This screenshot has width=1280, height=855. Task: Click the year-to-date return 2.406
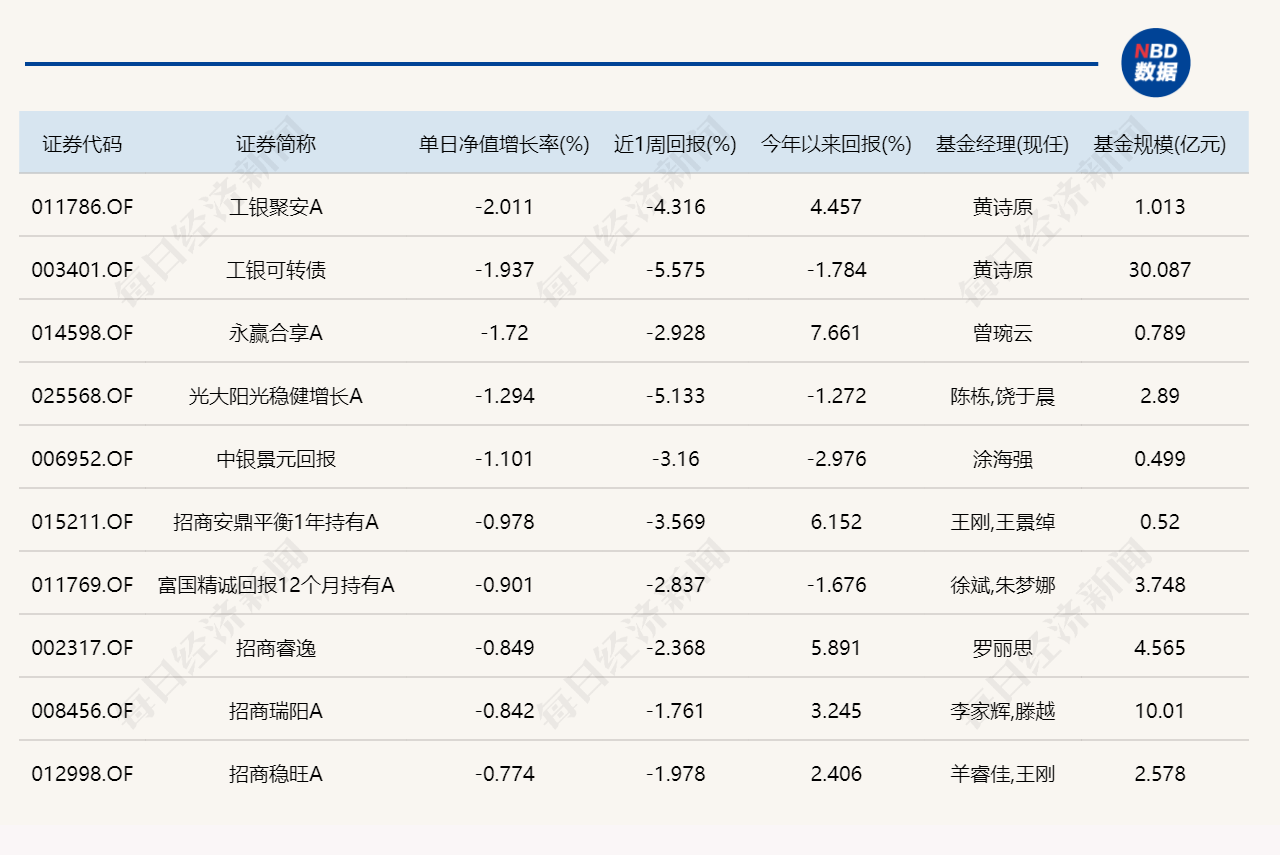click(x=836, y=774)
